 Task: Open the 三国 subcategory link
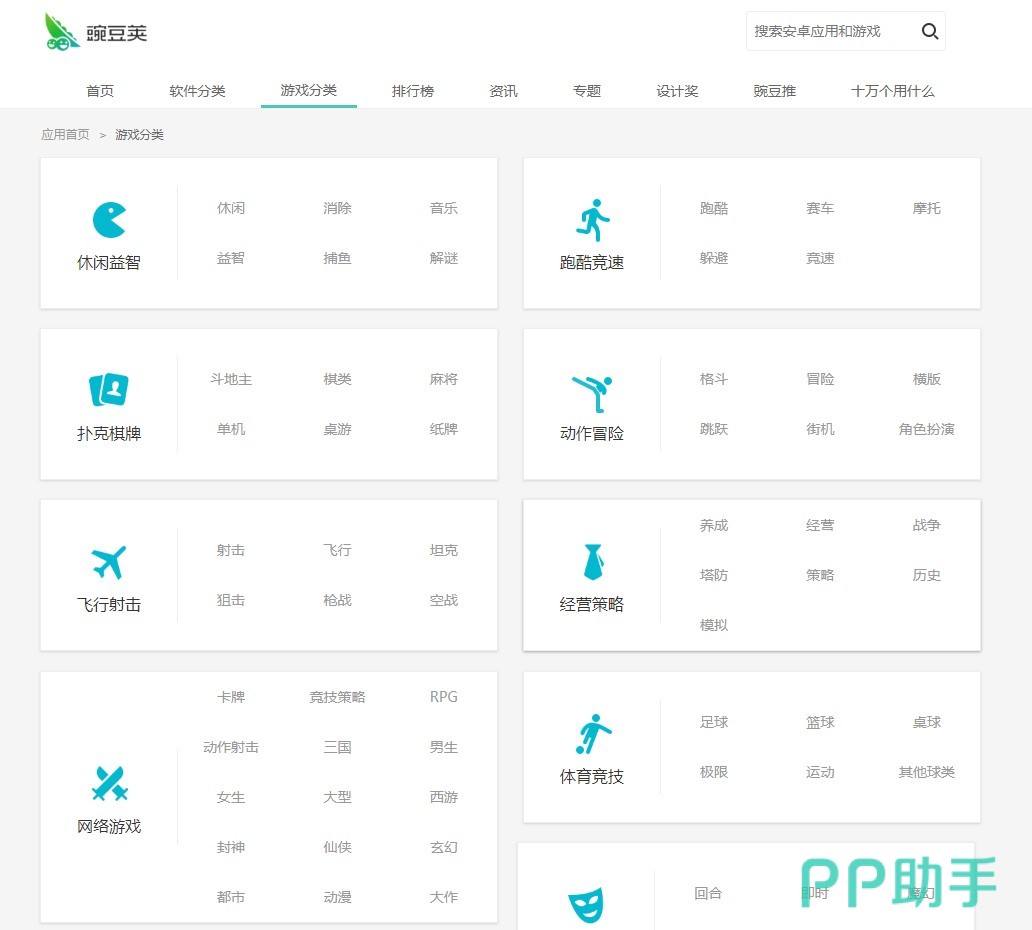click(x=337, y=747)
